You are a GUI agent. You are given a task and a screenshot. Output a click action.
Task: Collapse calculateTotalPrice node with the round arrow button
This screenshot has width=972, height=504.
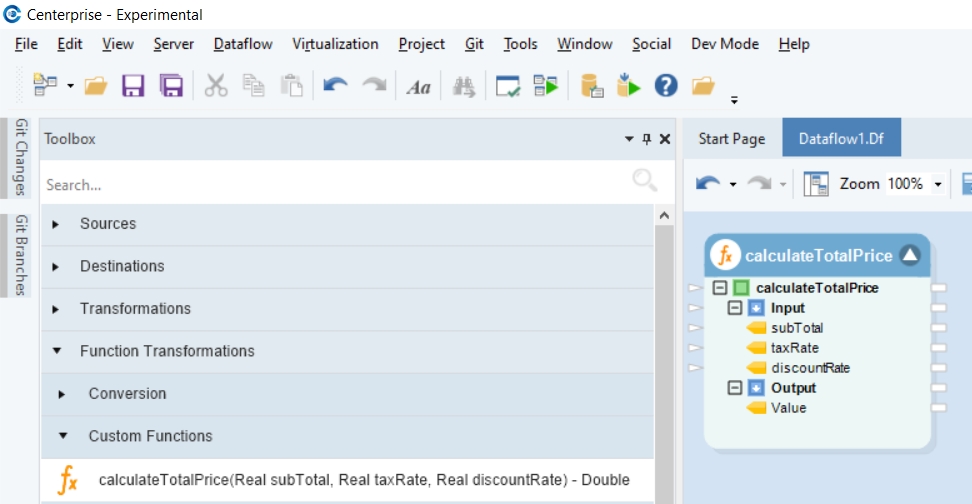coord(909,255)
